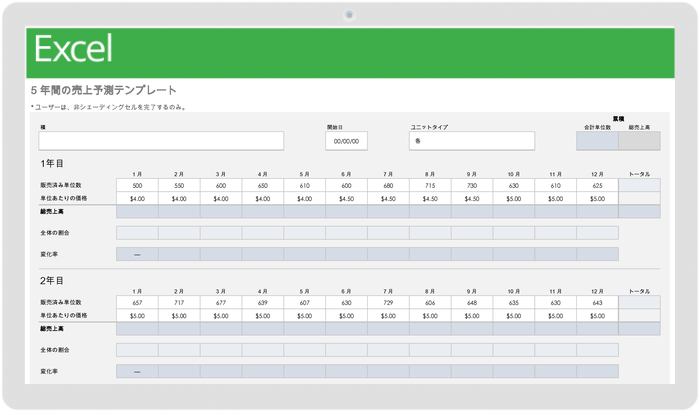Select Year 2 May units cell 607
The height and width of the screenshot is (412, 700).
point(304,302)
